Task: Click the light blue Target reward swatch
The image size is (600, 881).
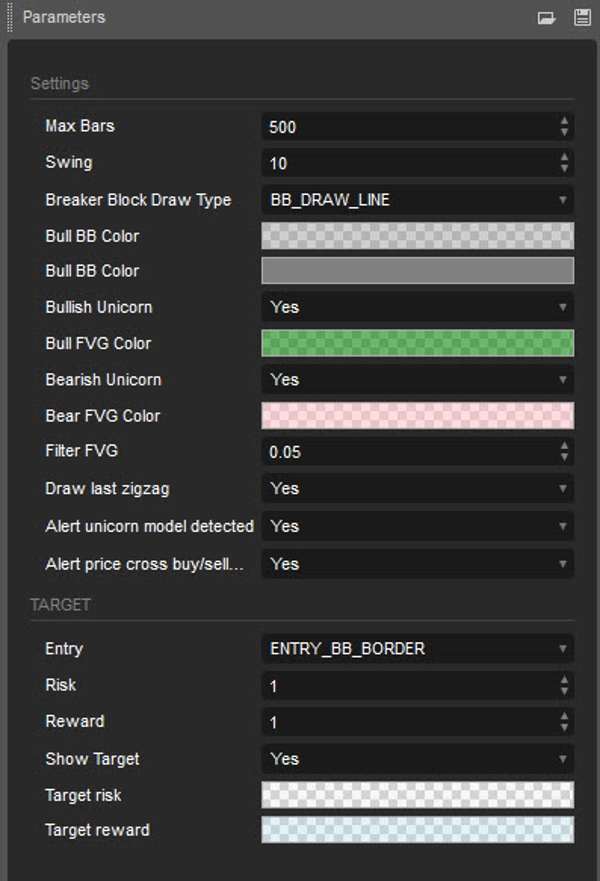Action: pos(417,830)
